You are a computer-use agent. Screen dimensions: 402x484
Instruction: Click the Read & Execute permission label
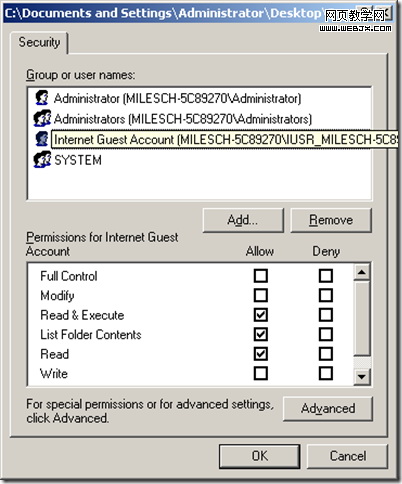pos(82,315)
